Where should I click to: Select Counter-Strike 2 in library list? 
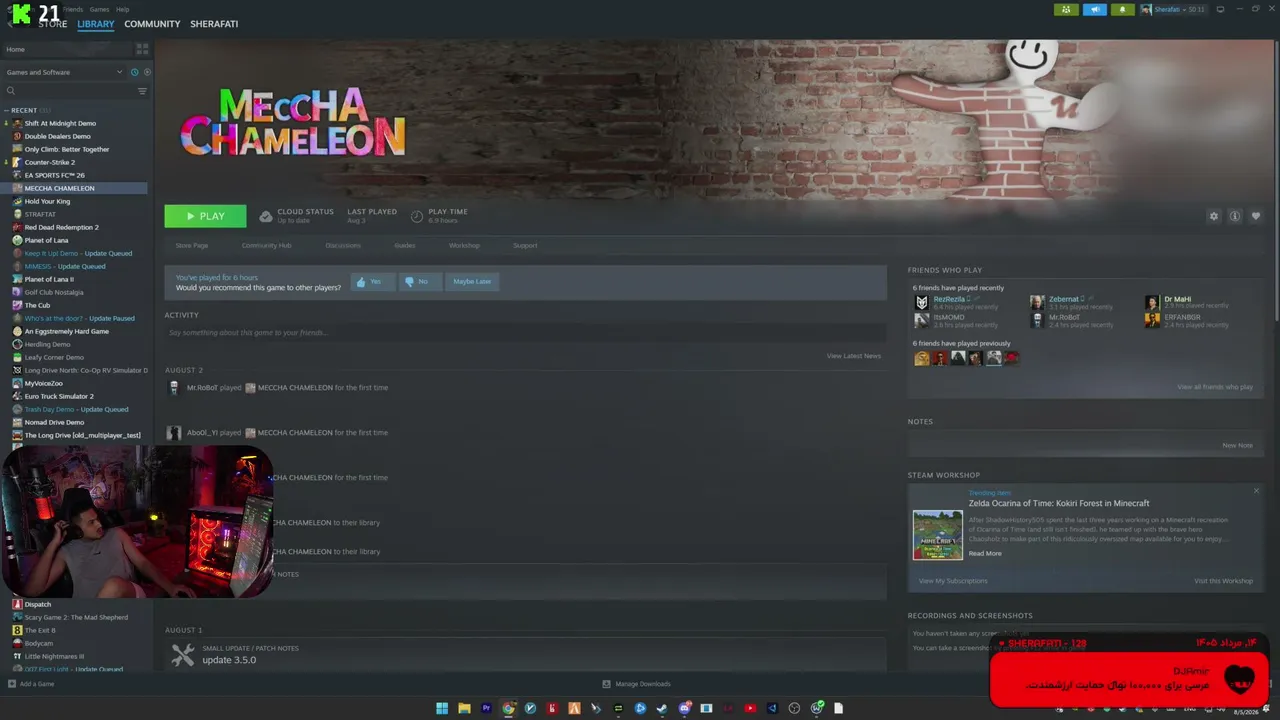50,162
